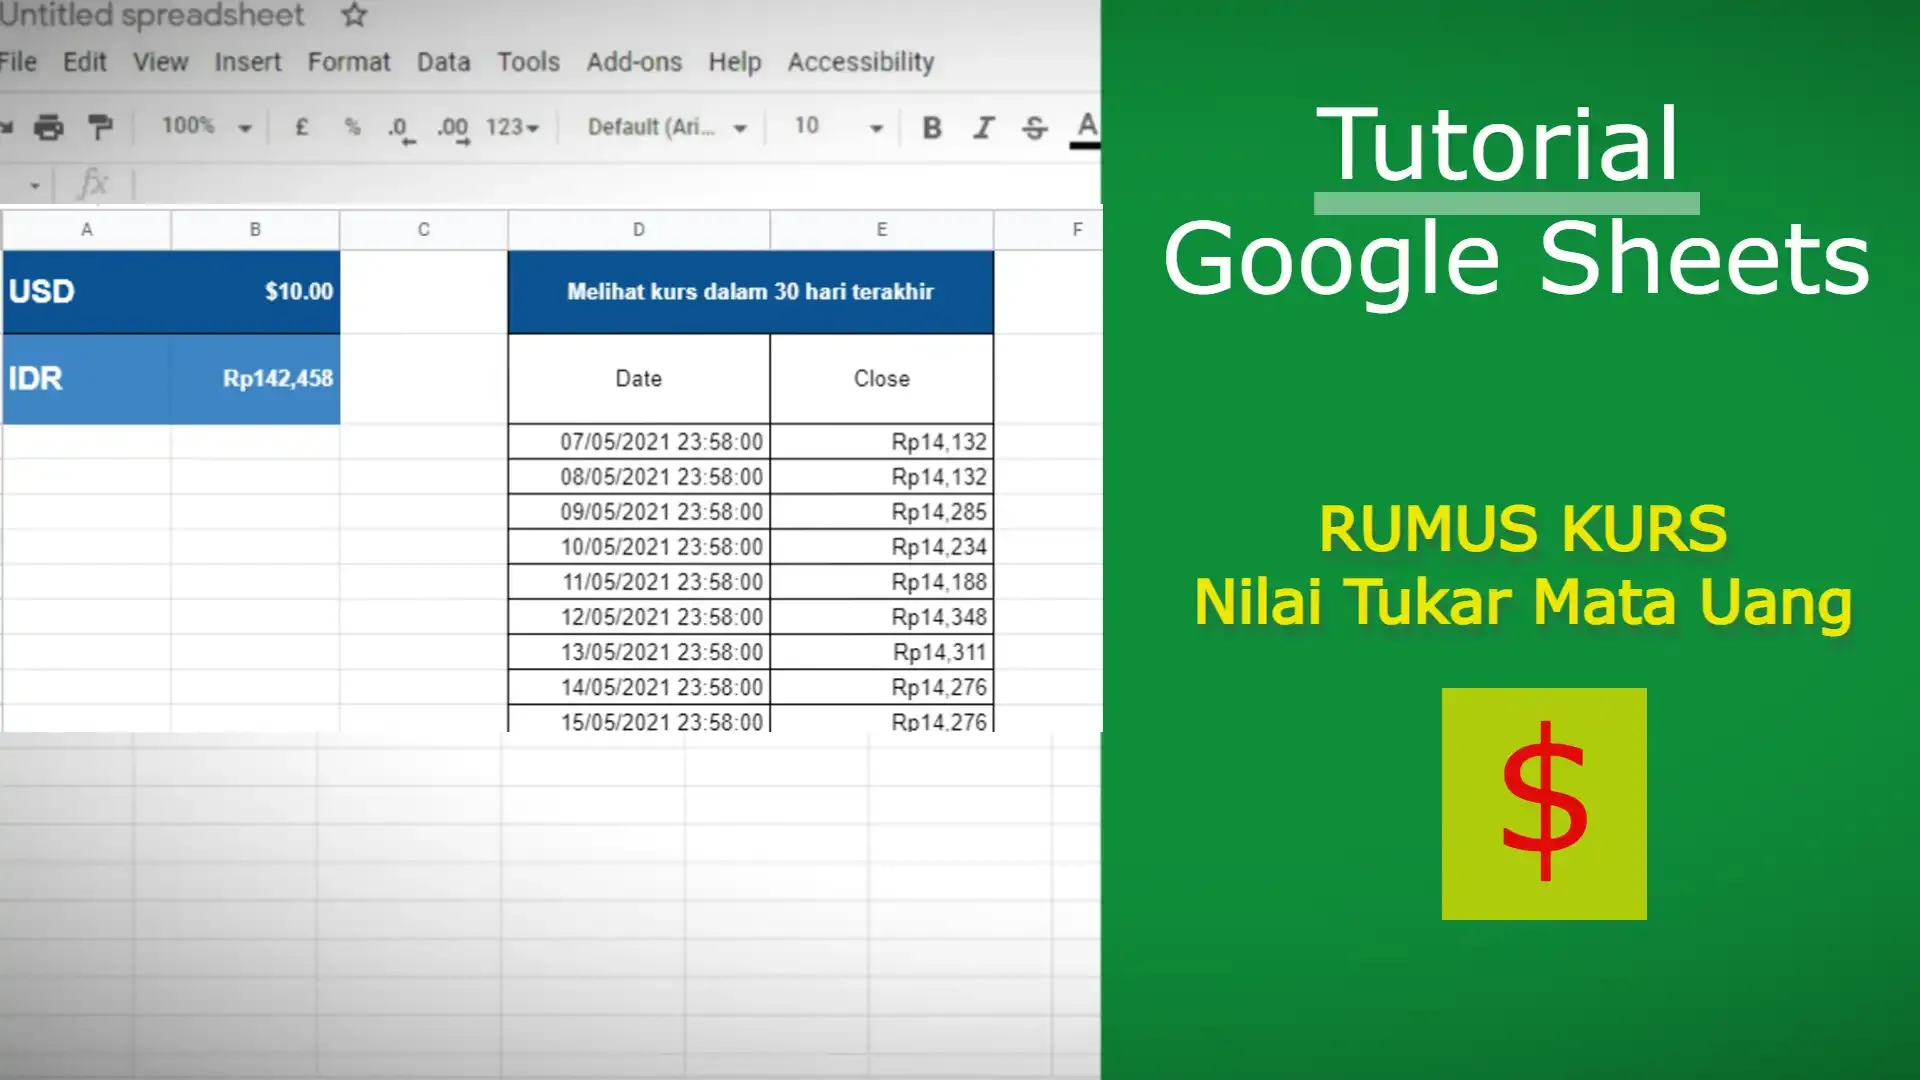Select cell 08/05/2021 23:58:00
This screenshot has height=1080, width=1920.
pyautogui.click(x=639, y=477)
